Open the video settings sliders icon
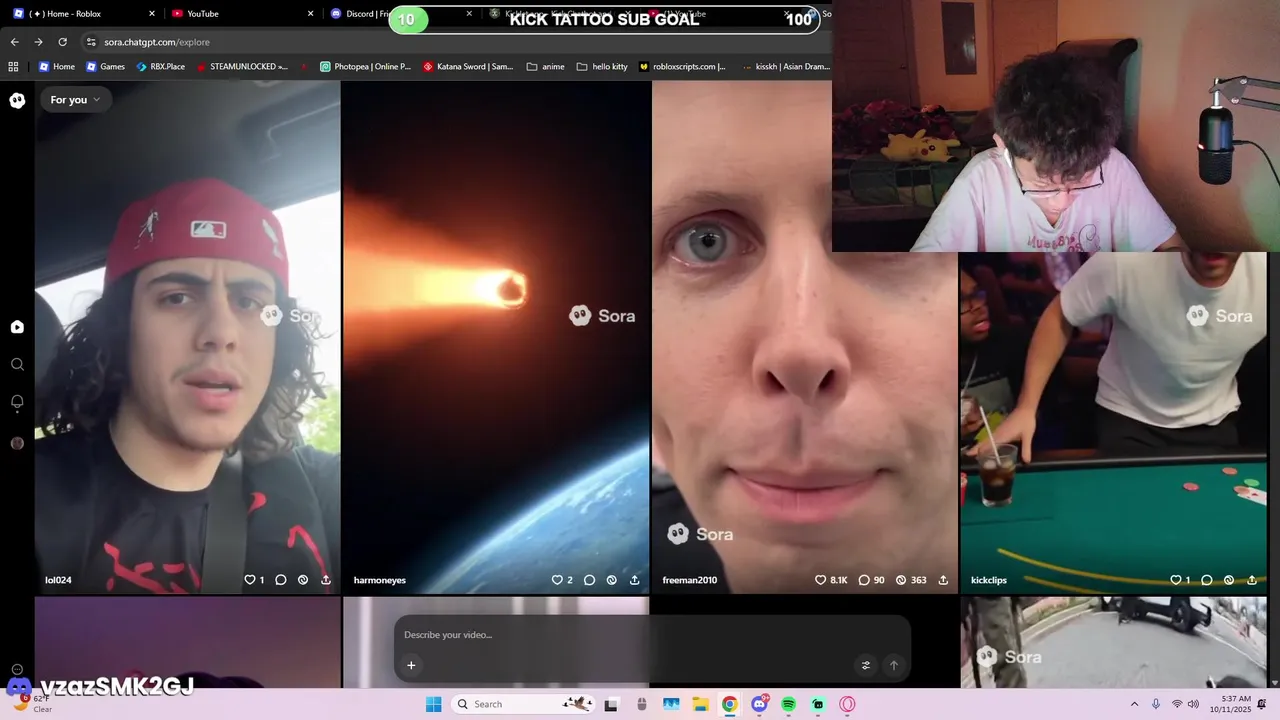This screenshot has width=1280, height=720. [x=866, y=665]
